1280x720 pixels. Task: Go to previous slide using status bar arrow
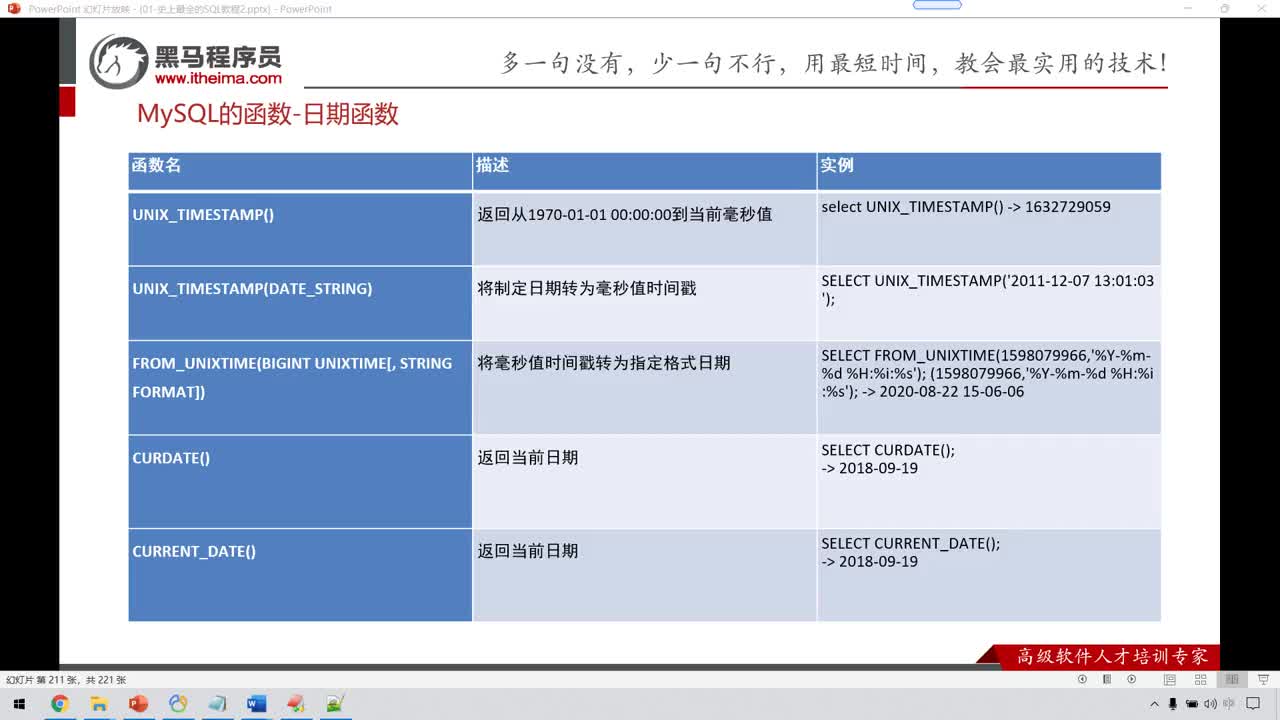click(1082, 679)
